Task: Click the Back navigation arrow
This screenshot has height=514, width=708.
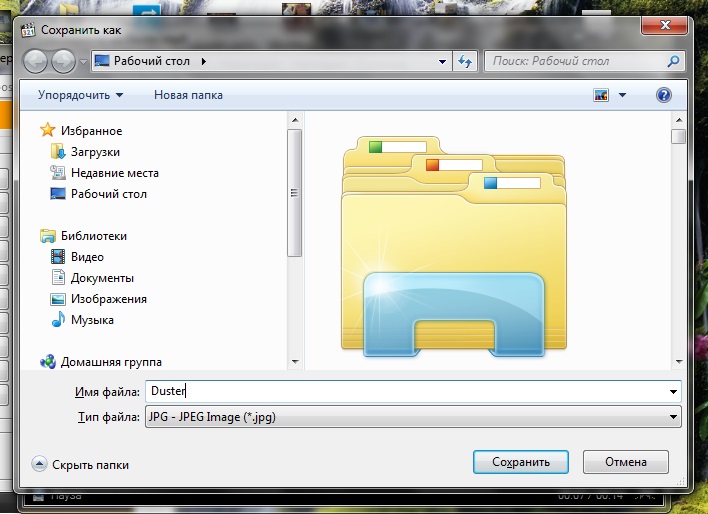Action: coord(35,61)
